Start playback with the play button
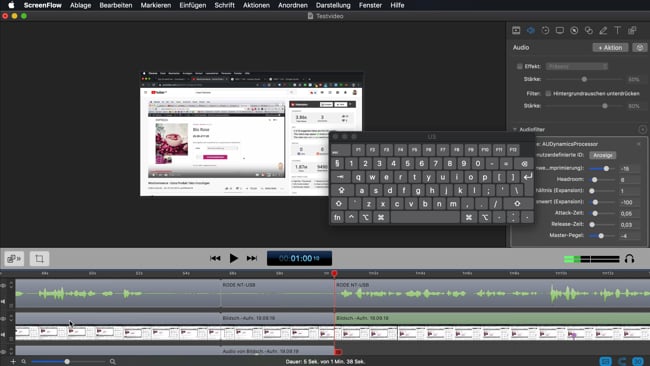Viewport: 650px width, 366px height. tap(233, 258)
